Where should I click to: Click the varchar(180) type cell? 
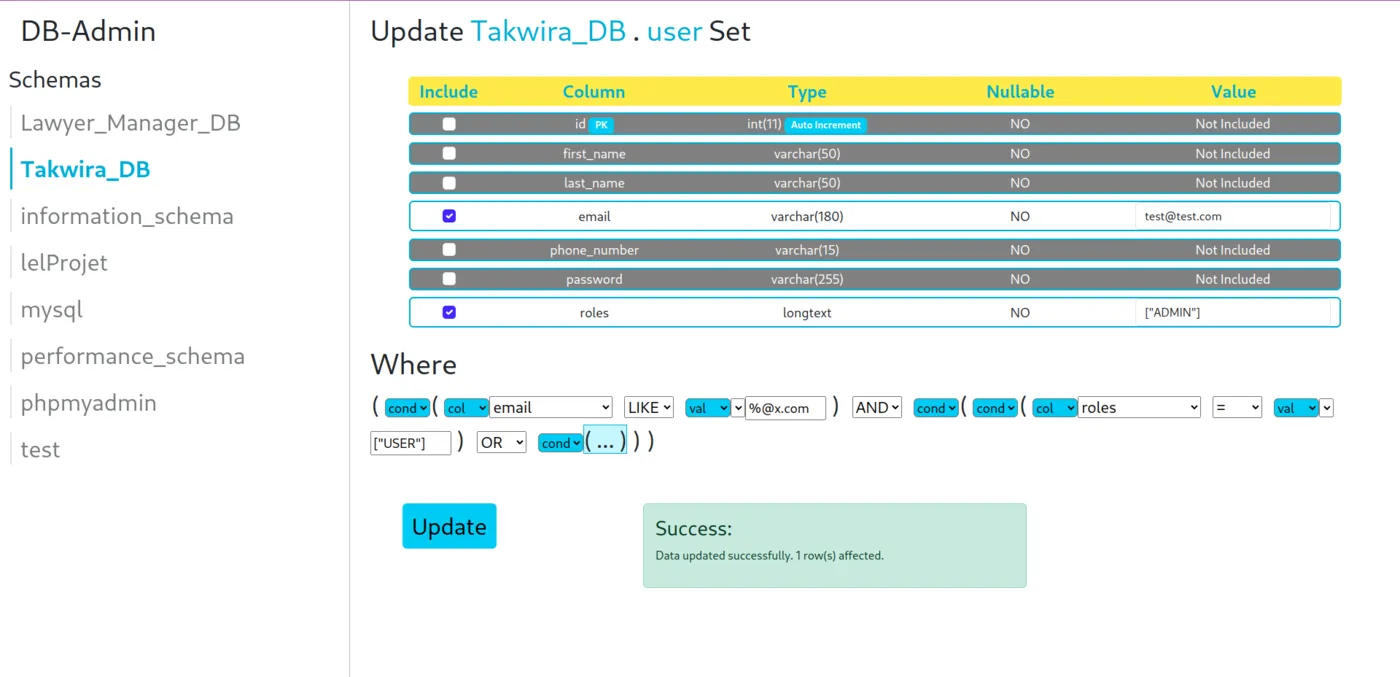click(807, 216)
